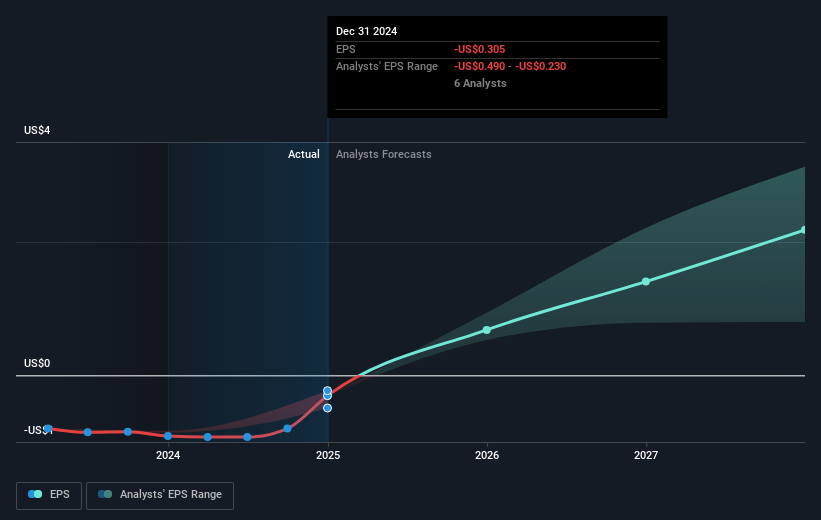Select the 2026 x-axis label
Viewport: 821px width, 520px height.
click(x=487, y=455)
